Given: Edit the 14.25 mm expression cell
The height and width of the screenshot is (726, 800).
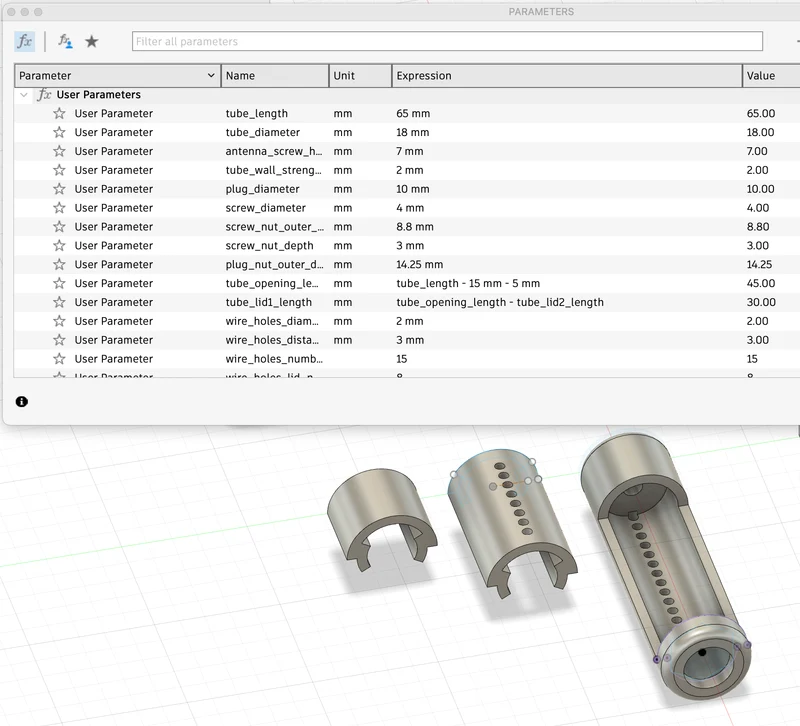Looking at the screenshot, I should point(419,264).
